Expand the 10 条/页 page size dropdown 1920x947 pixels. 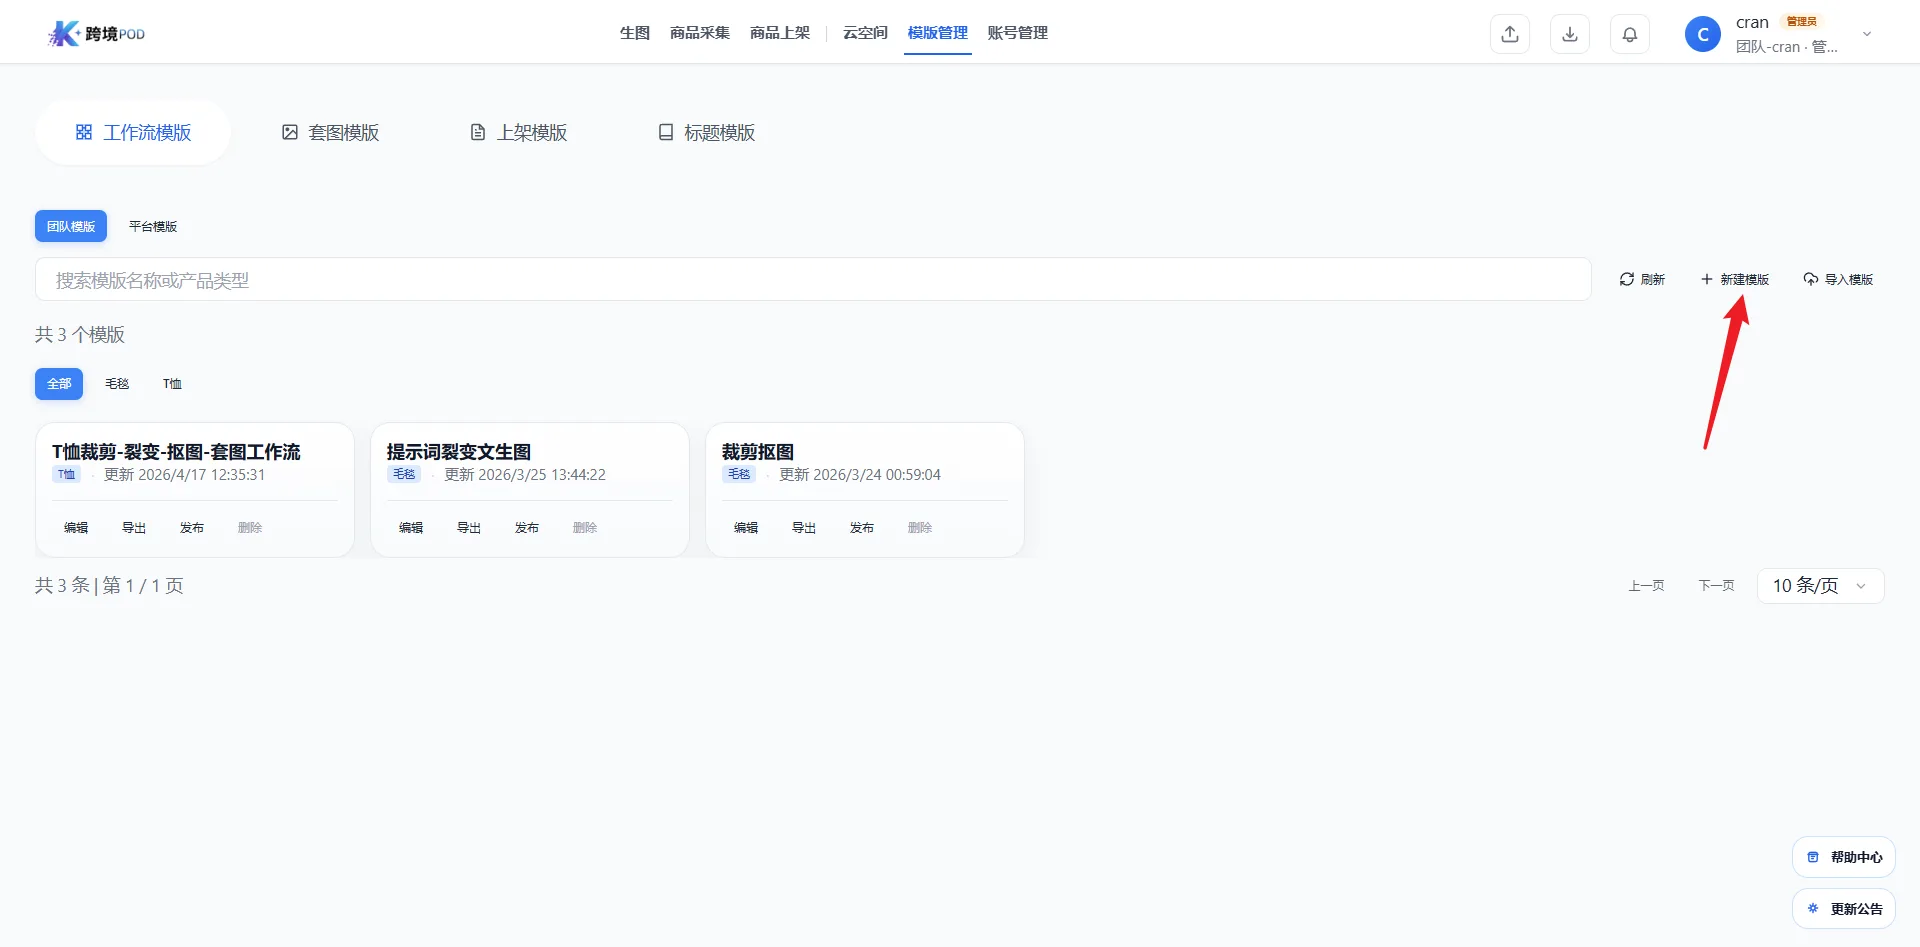(x=1820, y=586)
